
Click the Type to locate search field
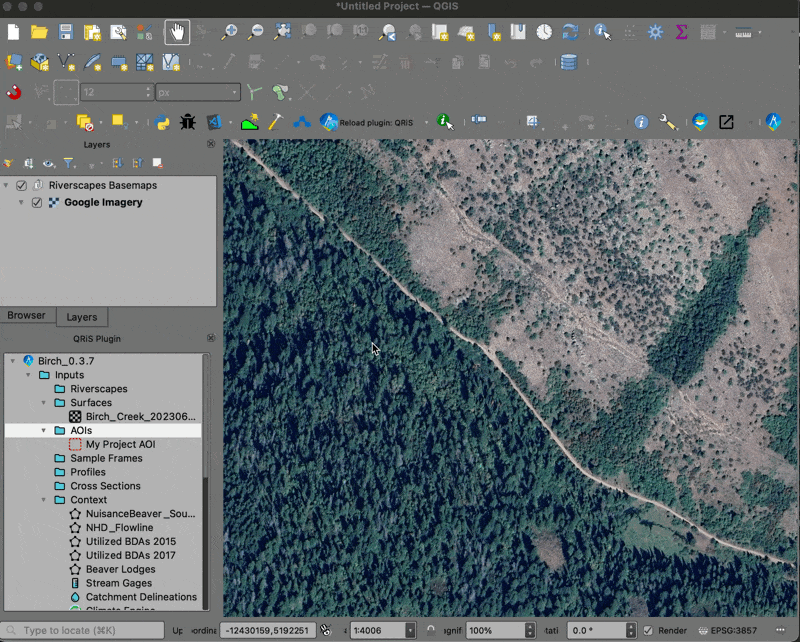[83, 631]
